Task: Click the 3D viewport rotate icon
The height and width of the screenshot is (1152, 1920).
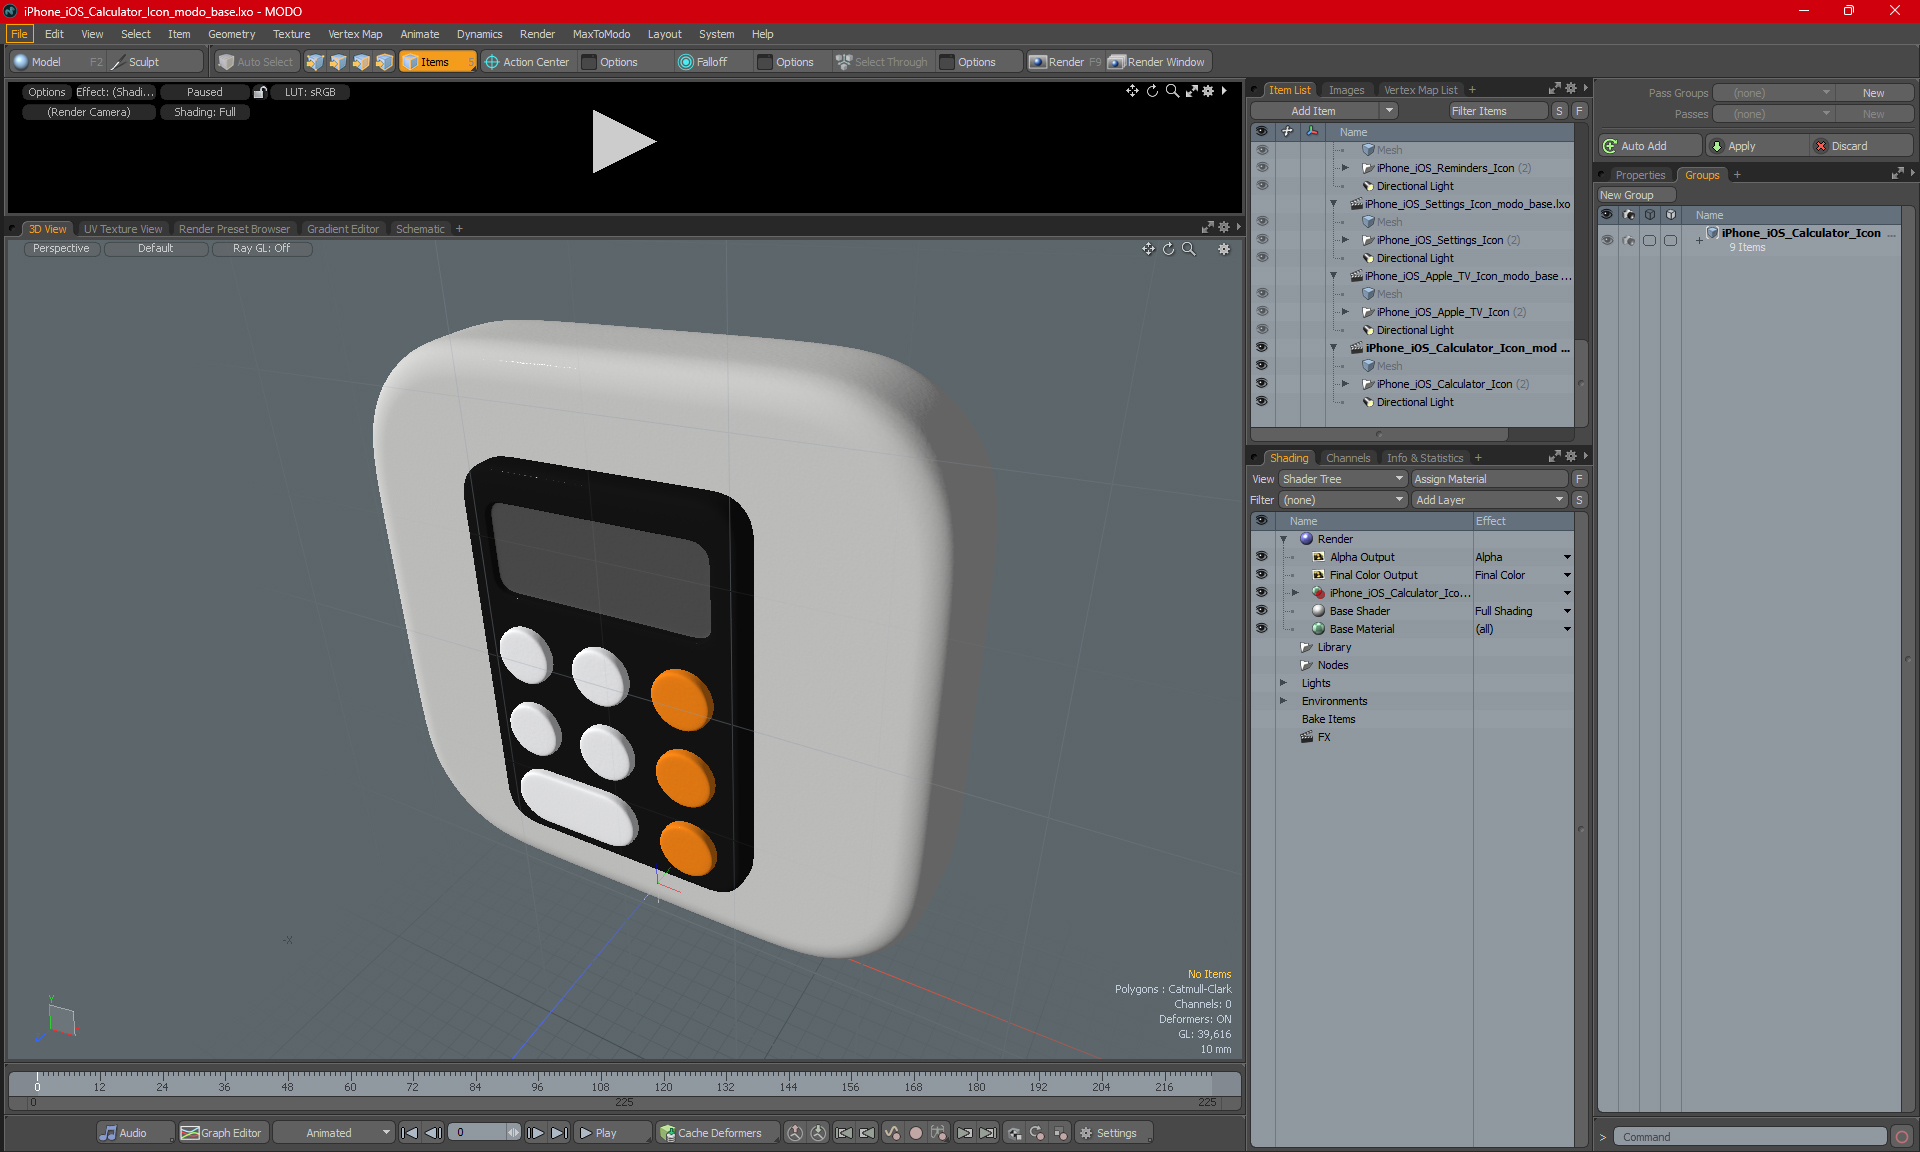Action: coord(1168,249)
